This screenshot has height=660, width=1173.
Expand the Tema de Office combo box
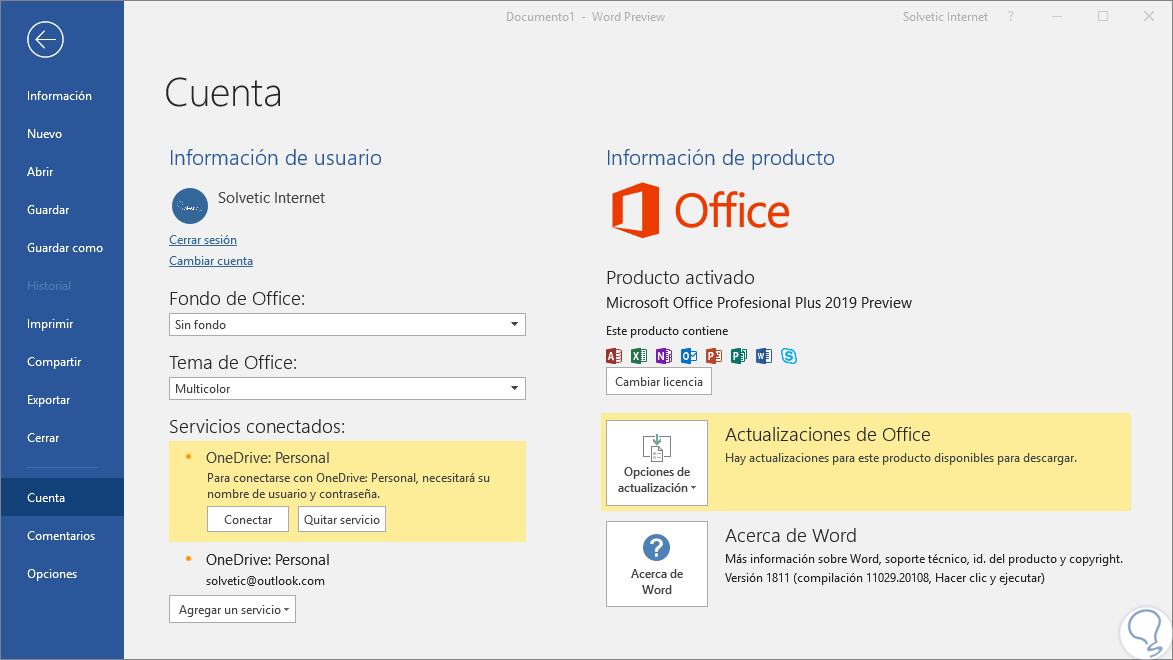point(347,389)
